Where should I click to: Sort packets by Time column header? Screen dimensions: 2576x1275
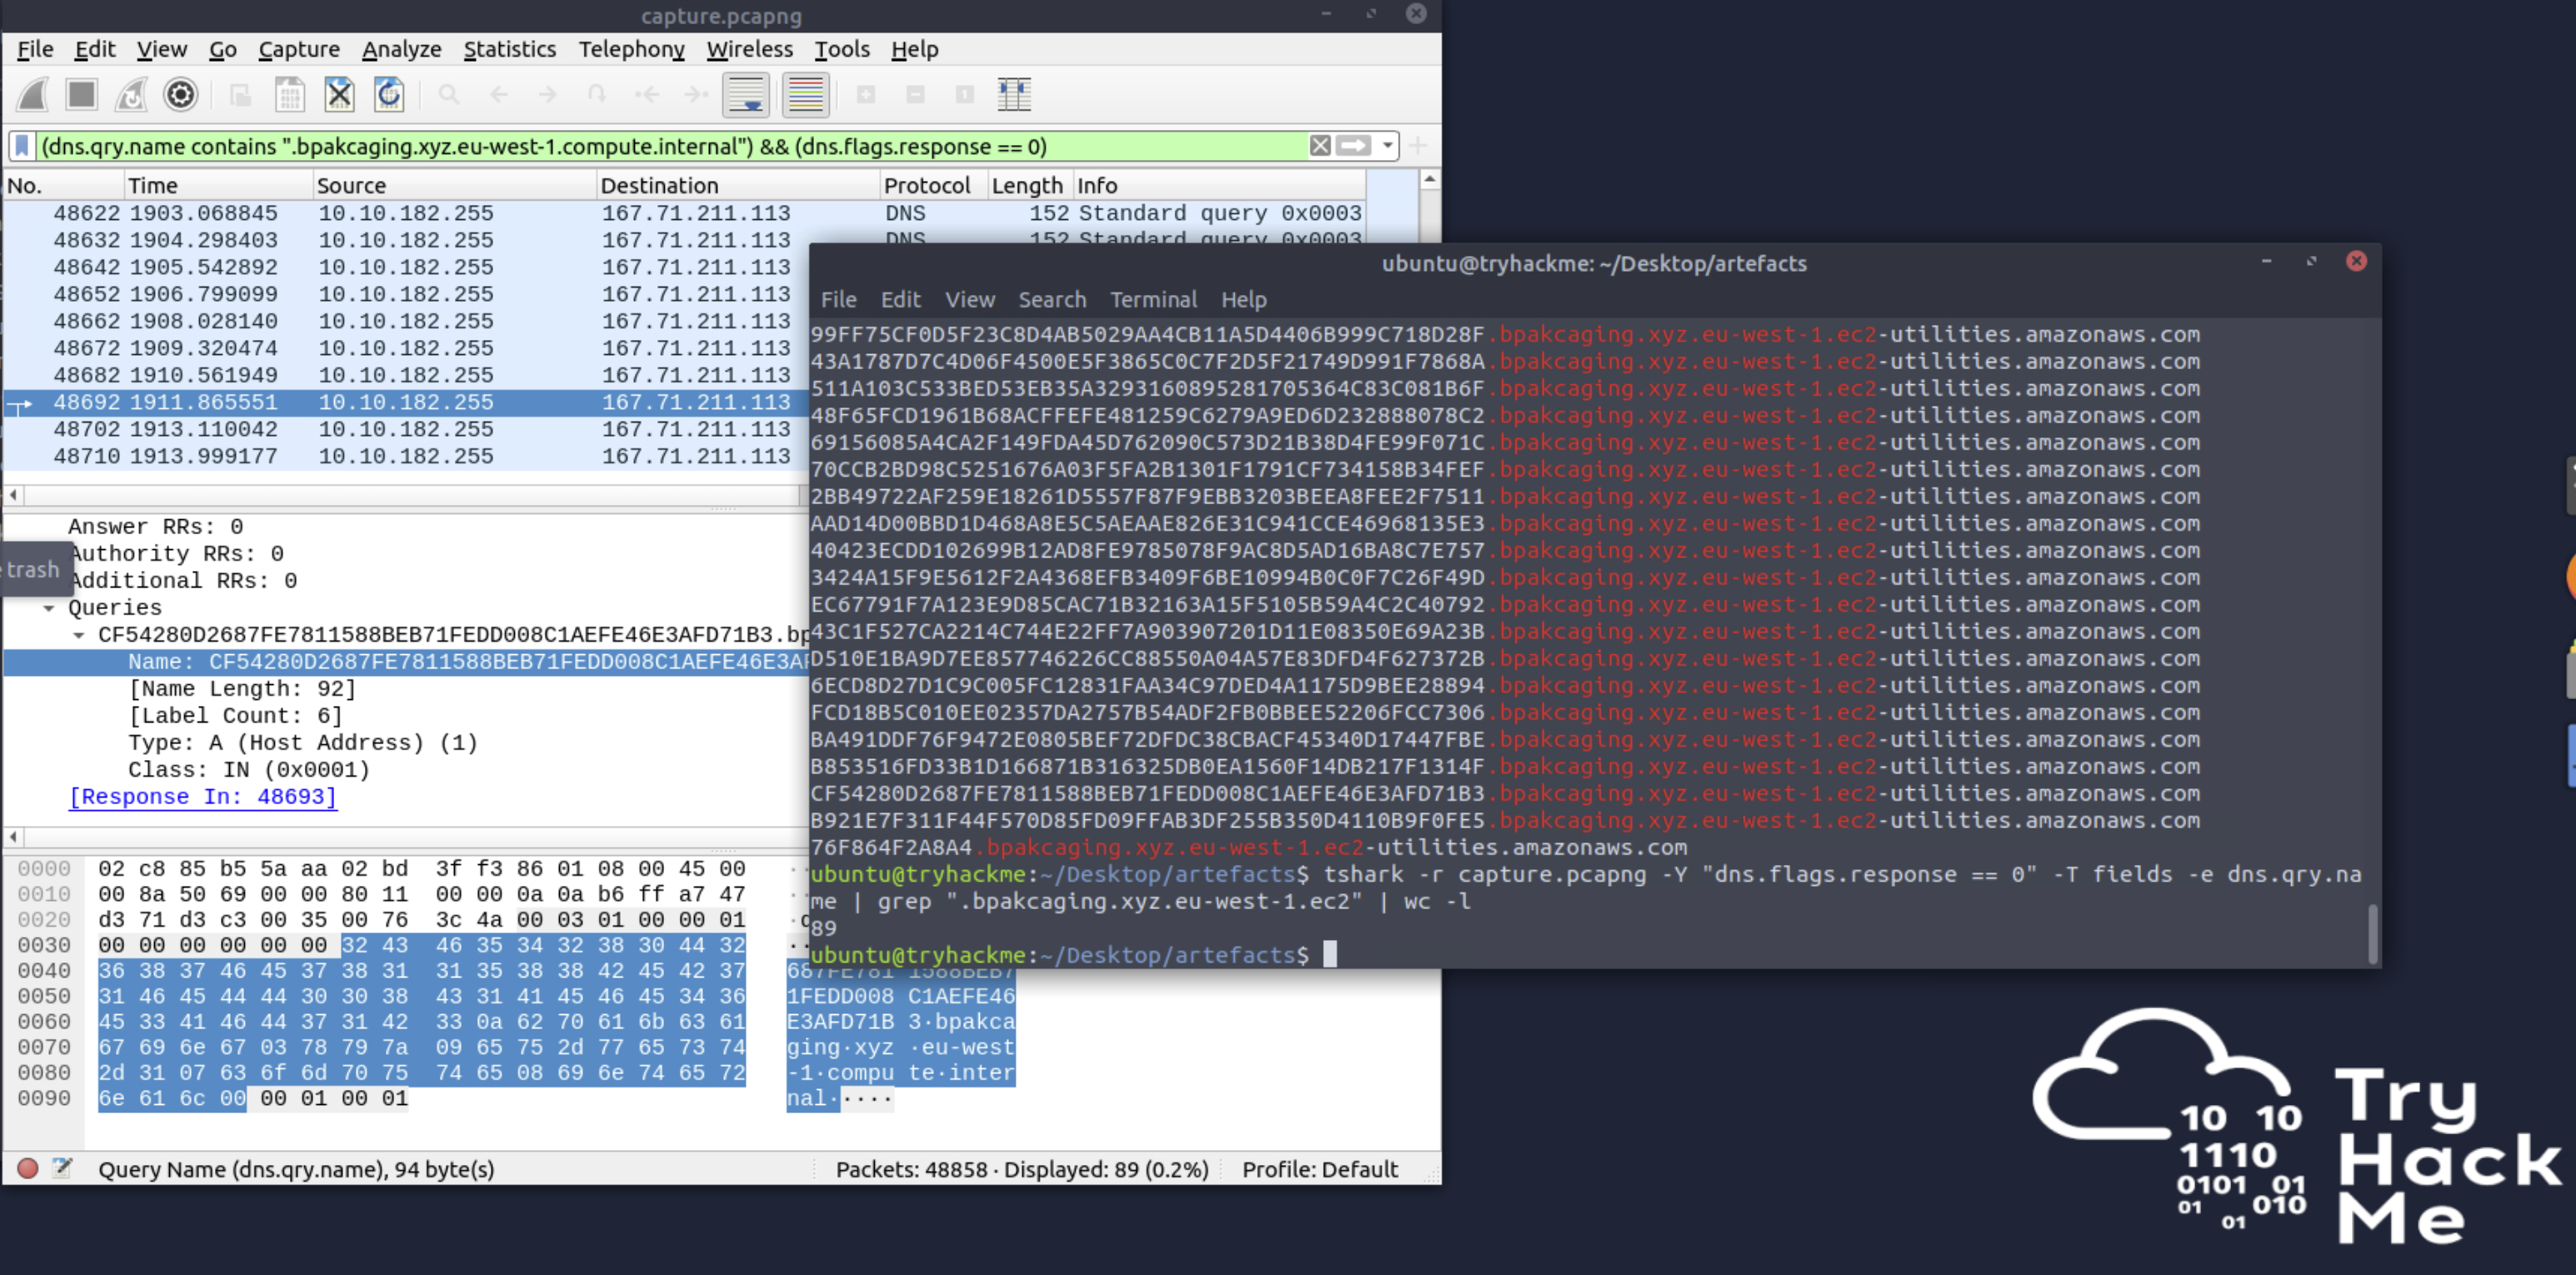(x=218, y=186)
